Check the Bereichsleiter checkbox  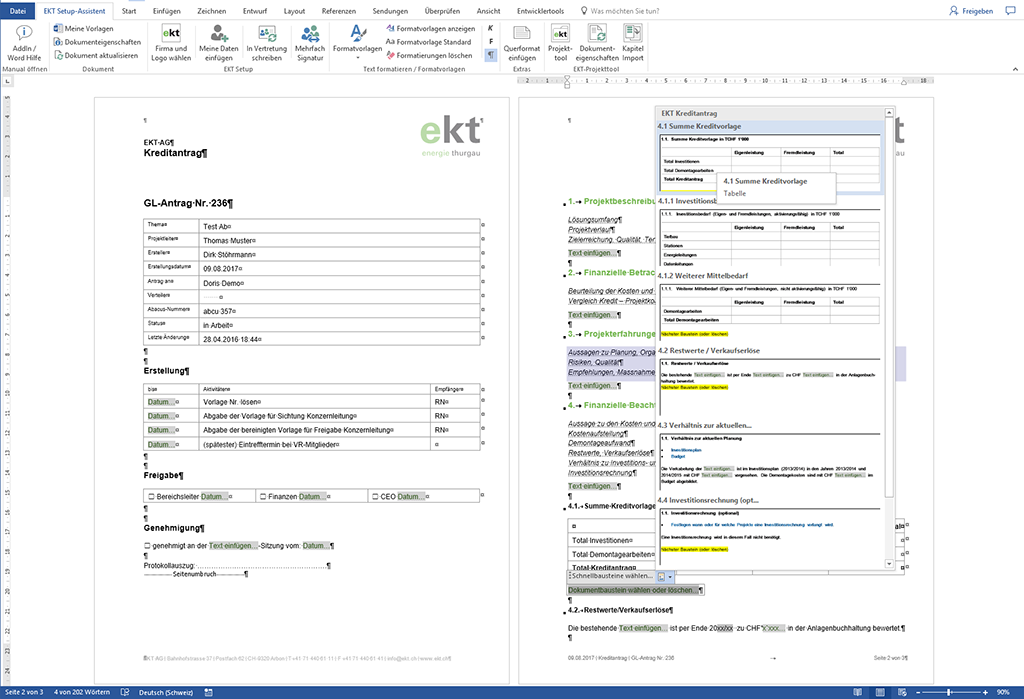152,496
